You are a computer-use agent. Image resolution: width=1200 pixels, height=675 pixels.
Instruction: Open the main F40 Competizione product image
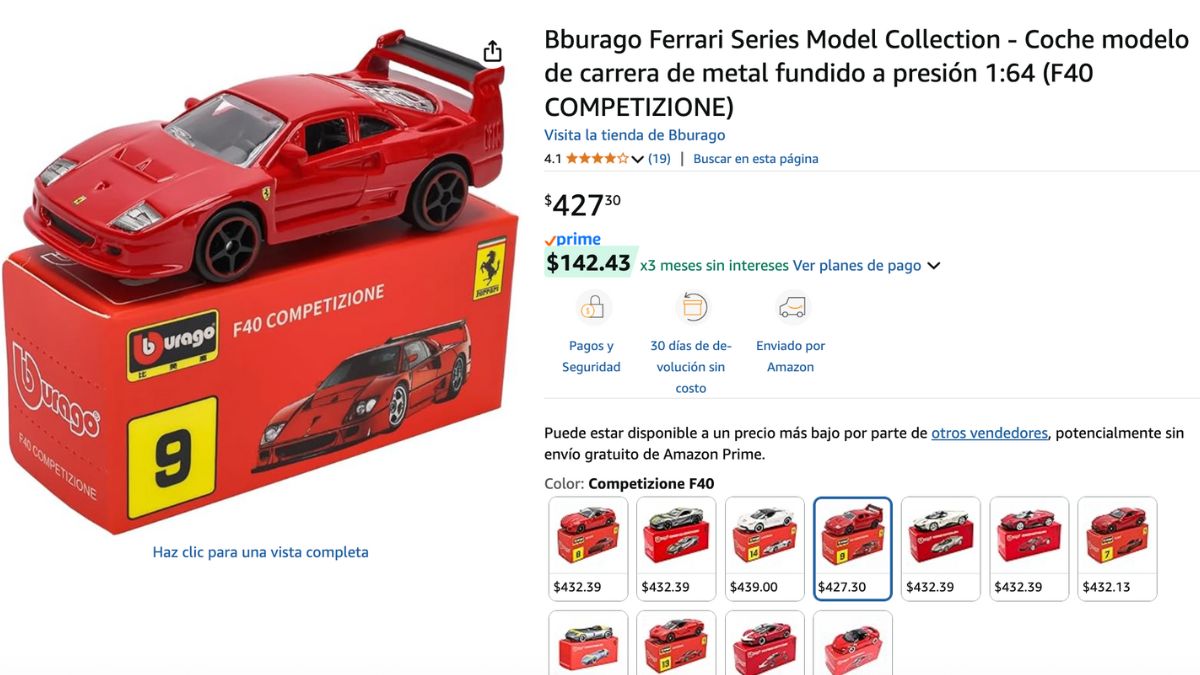(x=260, y=285)
